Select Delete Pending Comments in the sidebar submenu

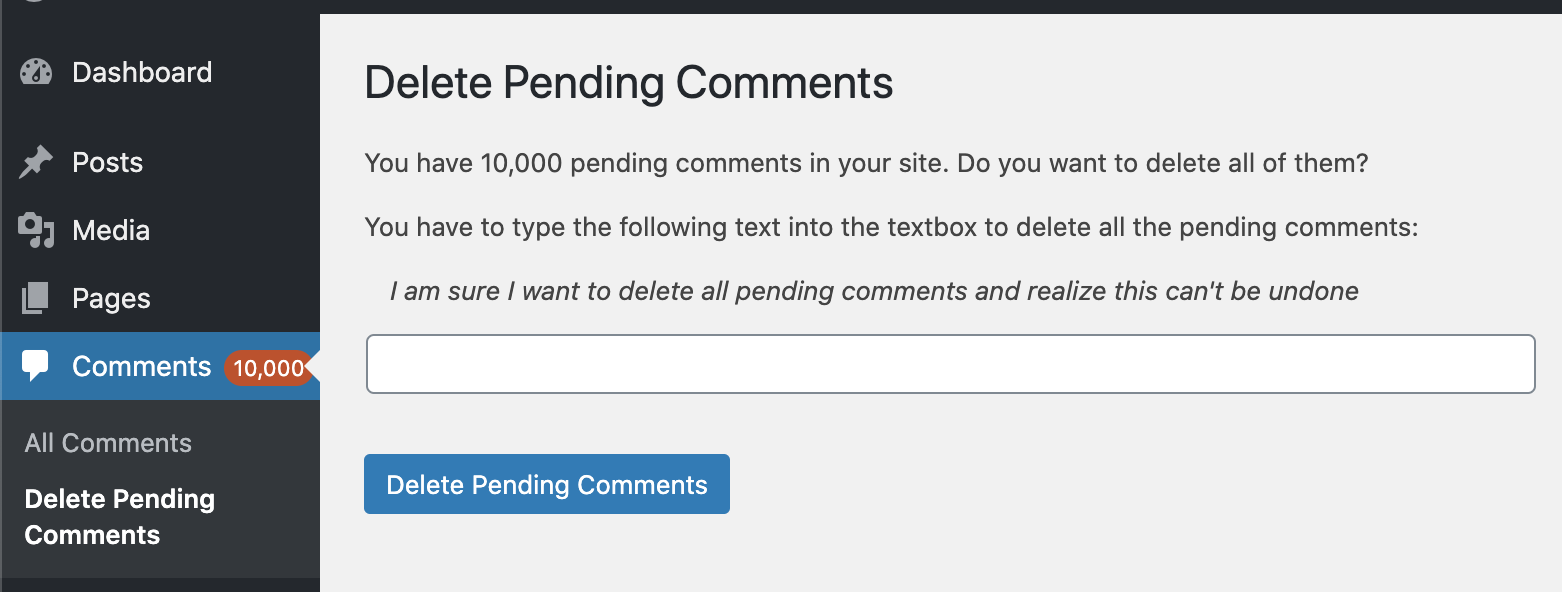(x=120, y=517)
